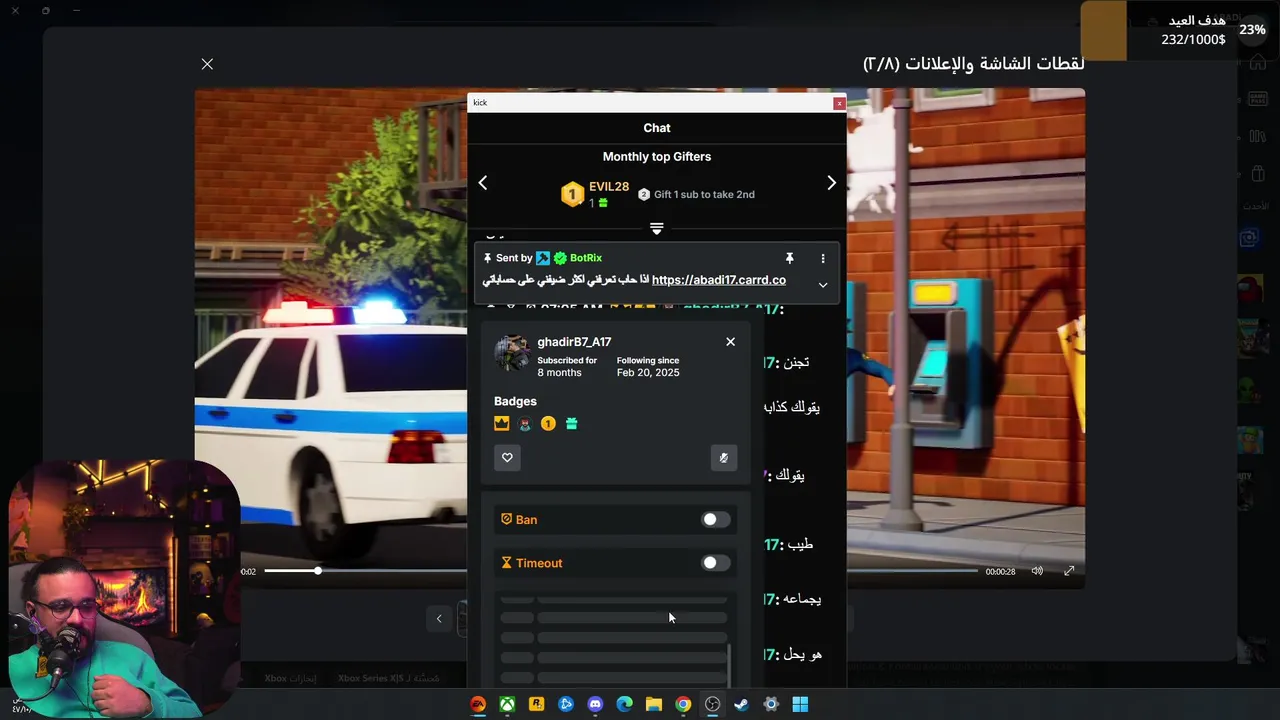Open Settings gear from taskbar
Screen dimensions: 1280x720
(771, 704)
